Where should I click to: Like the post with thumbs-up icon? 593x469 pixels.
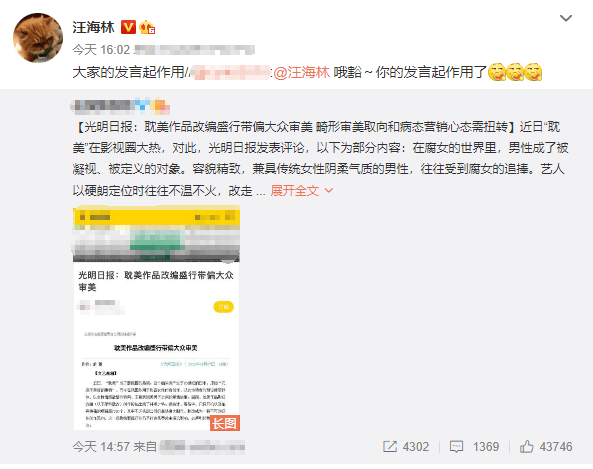[526, 447]
